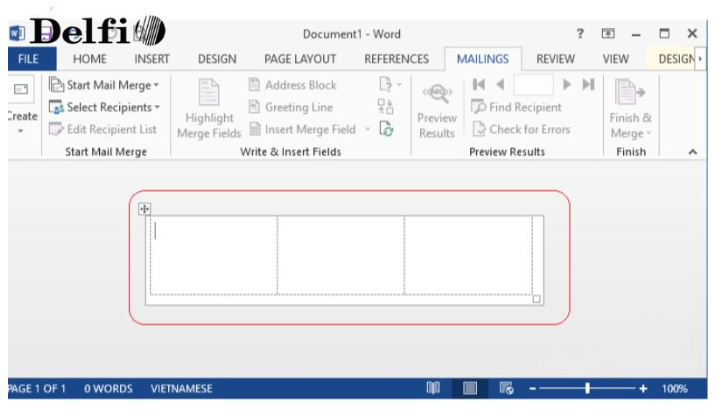
Task: Click the record number input box
Action: pyautogui.click(x=533, y=85)
